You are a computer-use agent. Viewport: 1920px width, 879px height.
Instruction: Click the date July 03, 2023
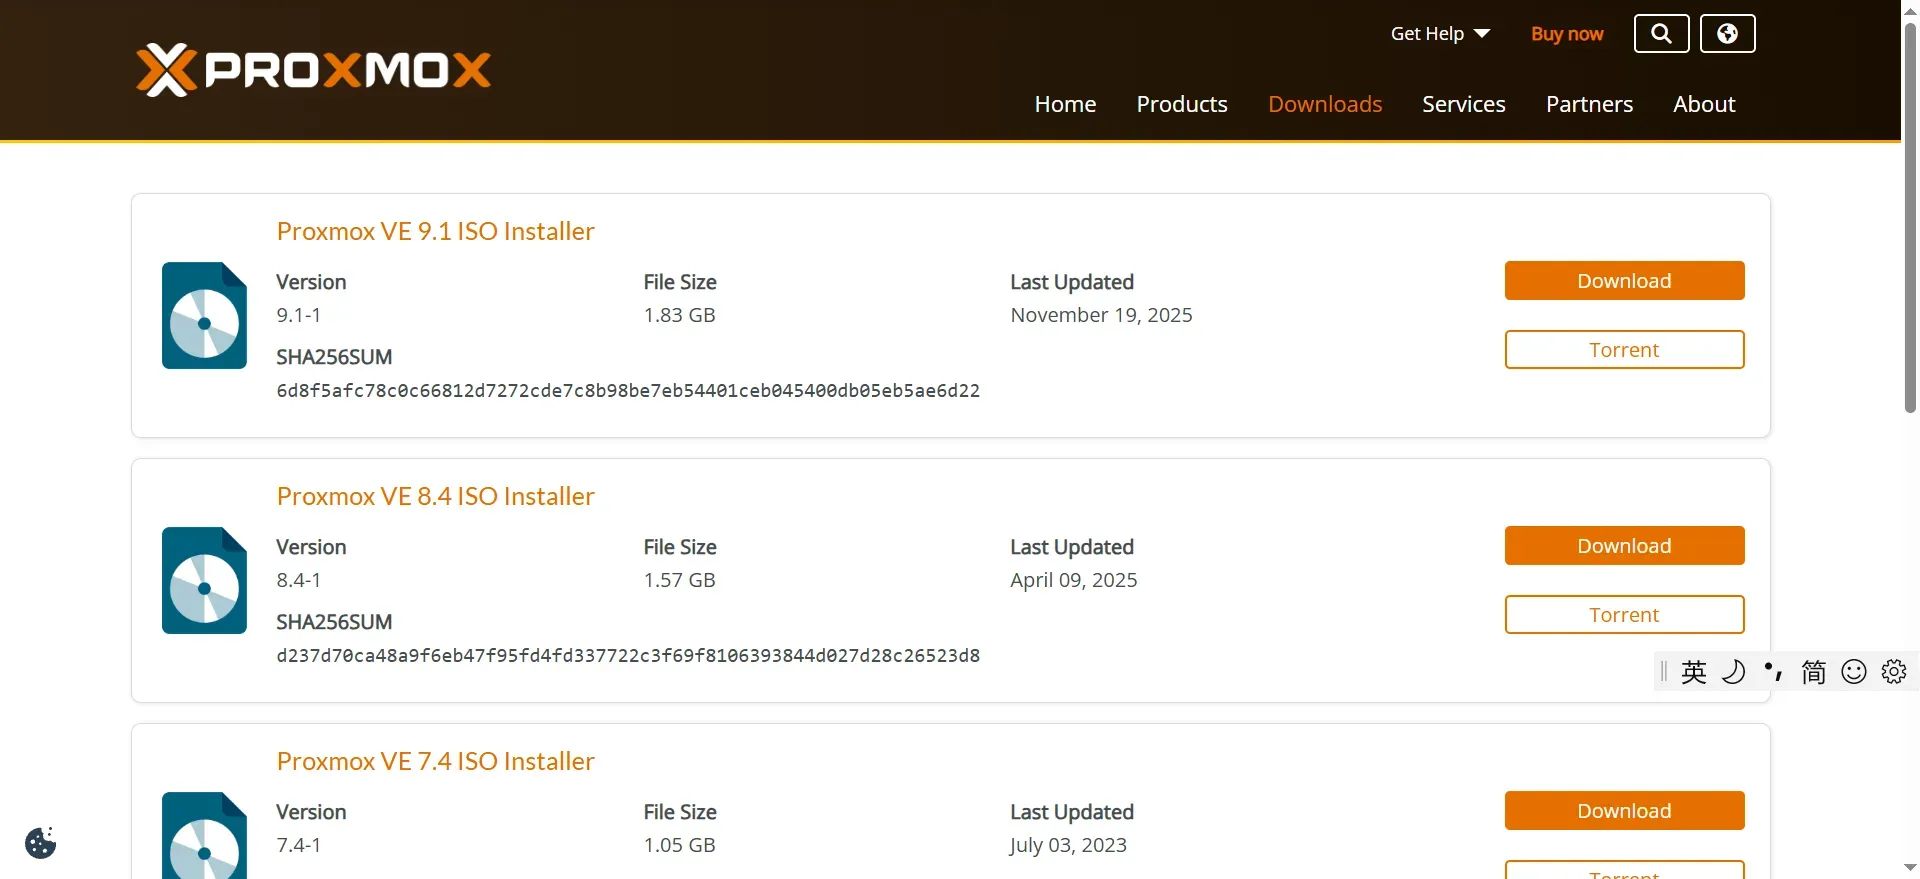[x=1069, y=845]
